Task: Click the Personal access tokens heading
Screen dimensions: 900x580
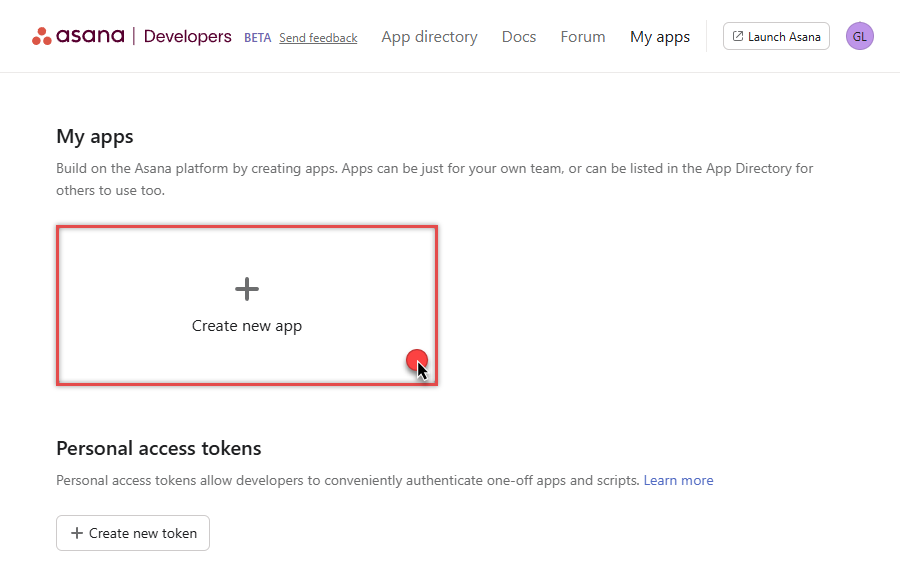Action: (x=158, y=448)
